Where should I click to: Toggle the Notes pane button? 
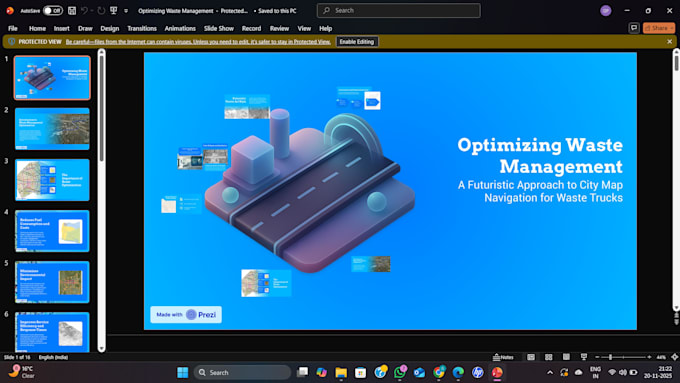click(x=503, y=357)
